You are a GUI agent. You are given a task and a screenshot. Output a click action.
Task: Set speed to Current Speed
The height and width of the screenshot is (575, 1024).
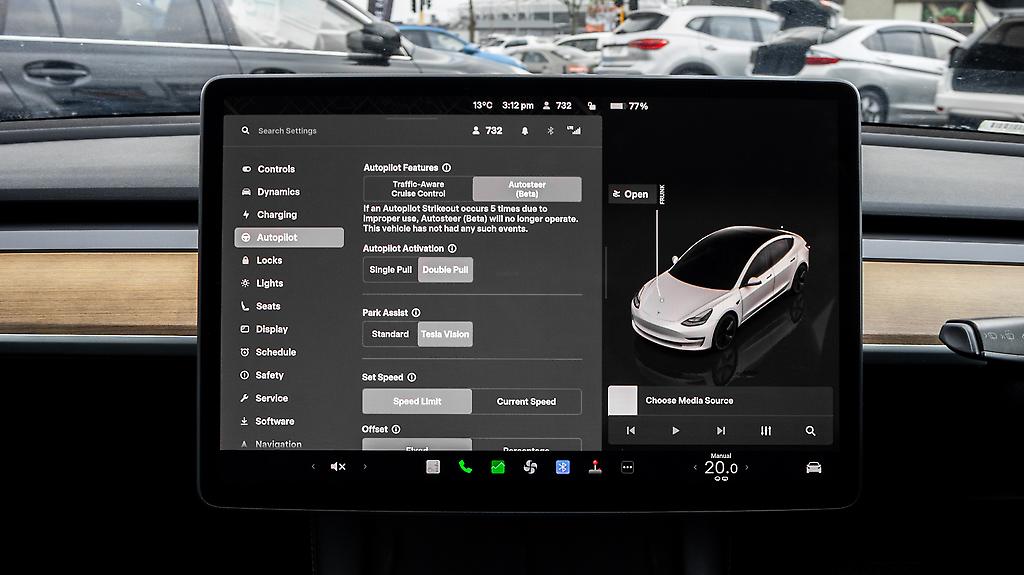[526, 401]
